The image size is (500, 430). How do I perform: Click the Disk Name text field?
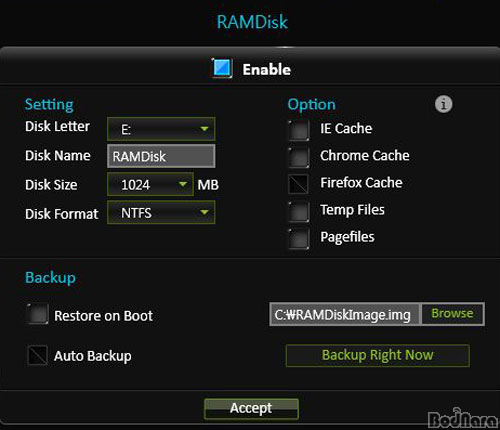(x=161, y=156)
